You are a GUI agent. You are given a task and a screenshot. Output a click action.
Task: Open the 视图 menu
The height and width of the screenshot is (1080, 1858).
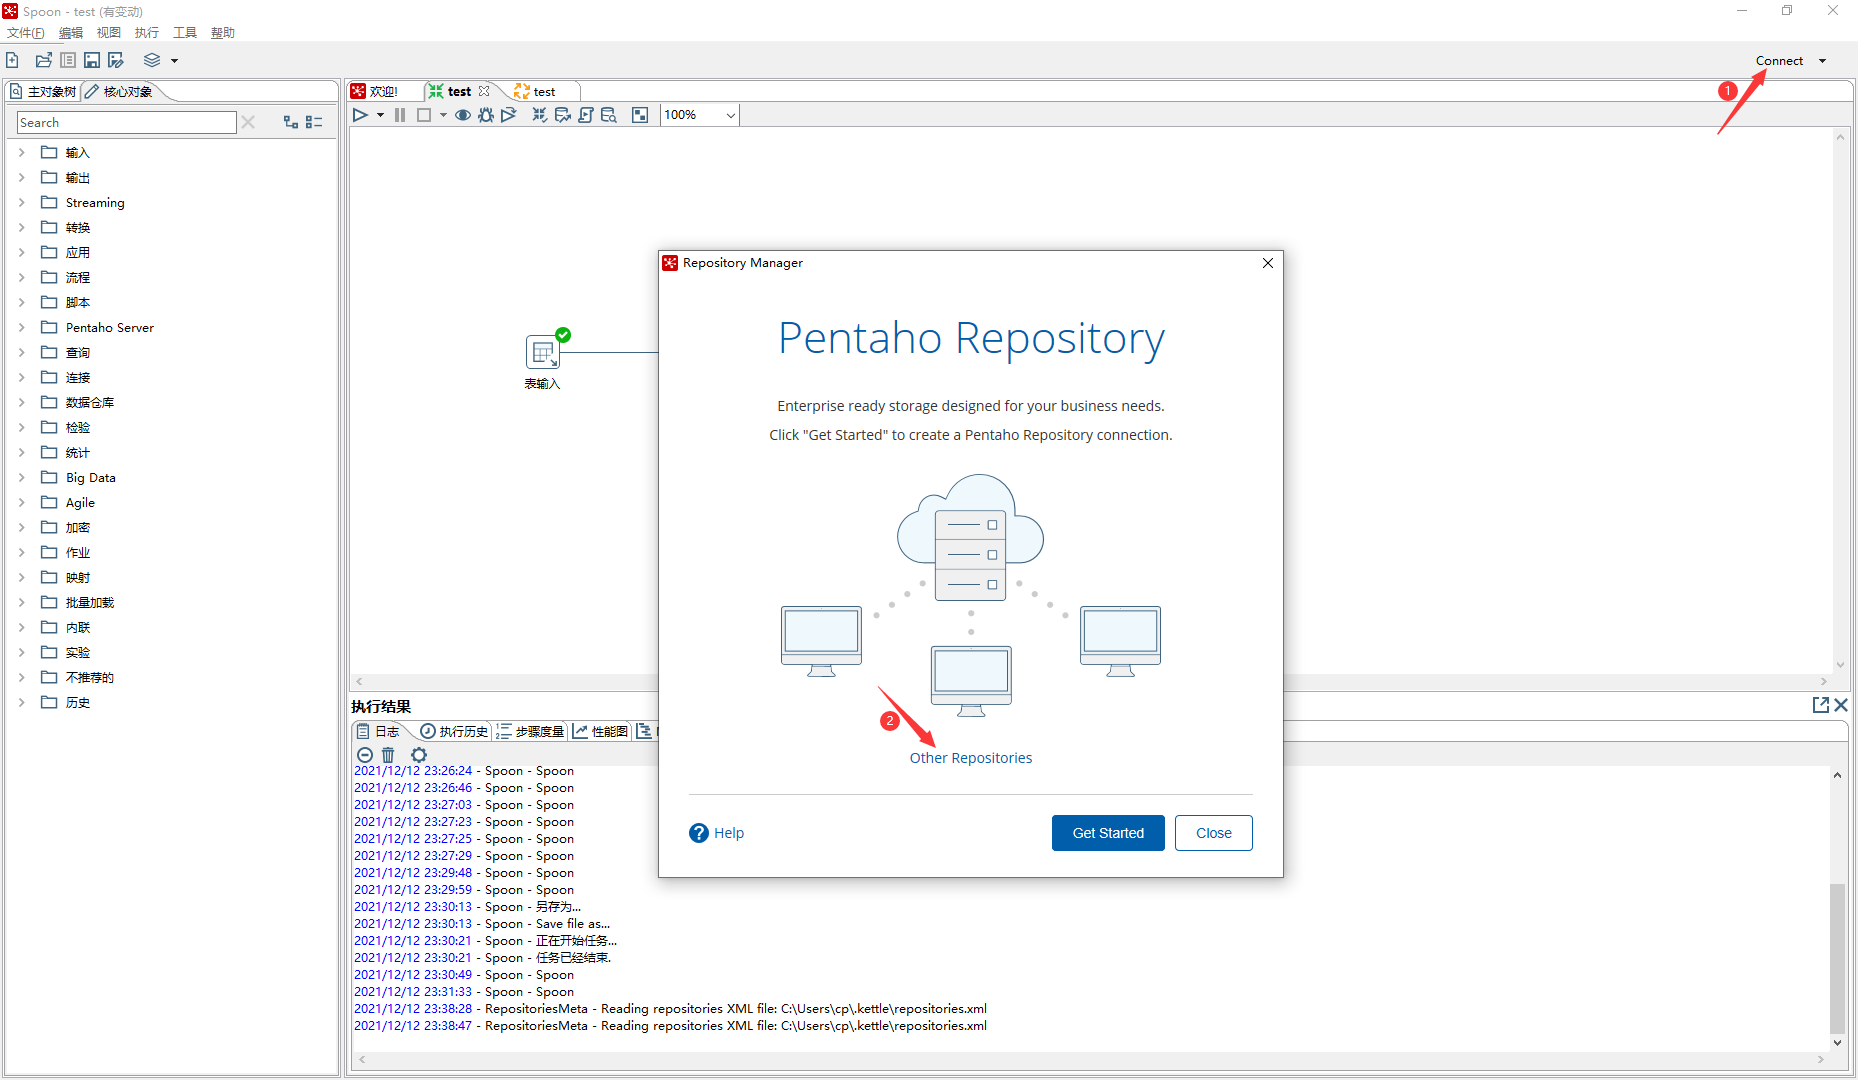109,33
